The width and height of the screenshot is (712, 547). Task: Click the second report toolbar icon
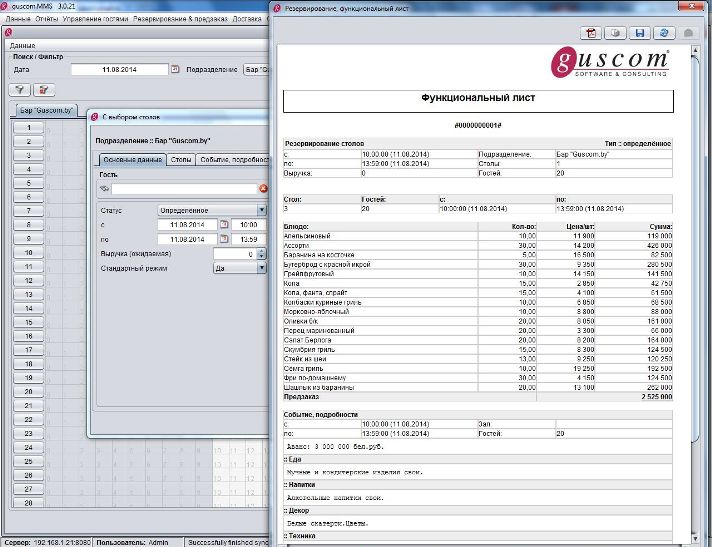(616, 33)
